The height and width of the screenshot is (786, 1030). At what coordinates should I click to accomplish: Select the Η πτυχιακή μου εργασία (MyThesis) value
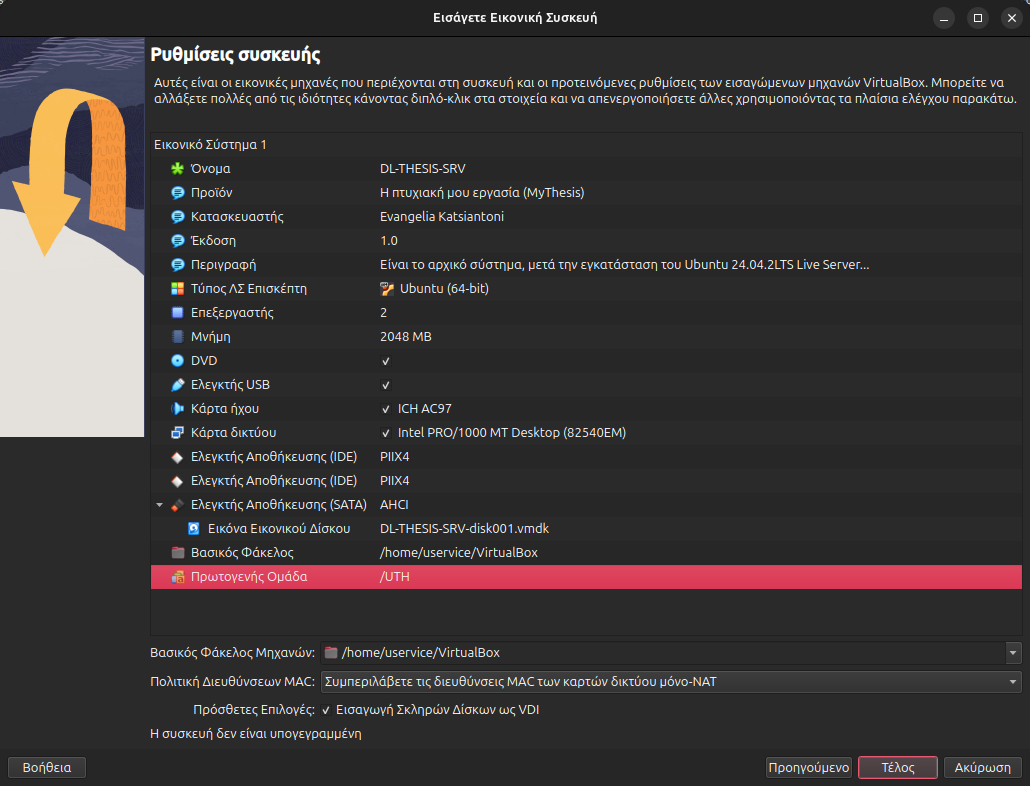482,193
